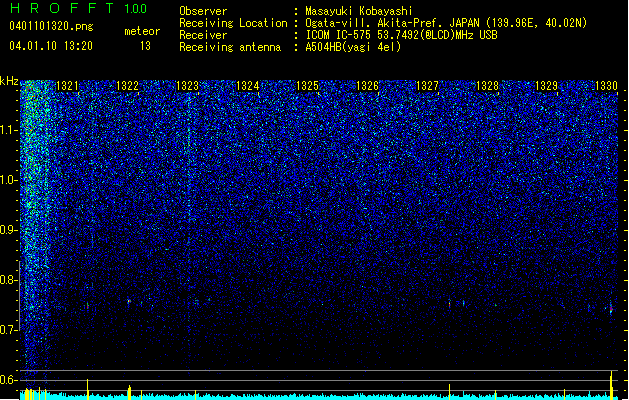Click the meteor count value 13

click(145, 46)
